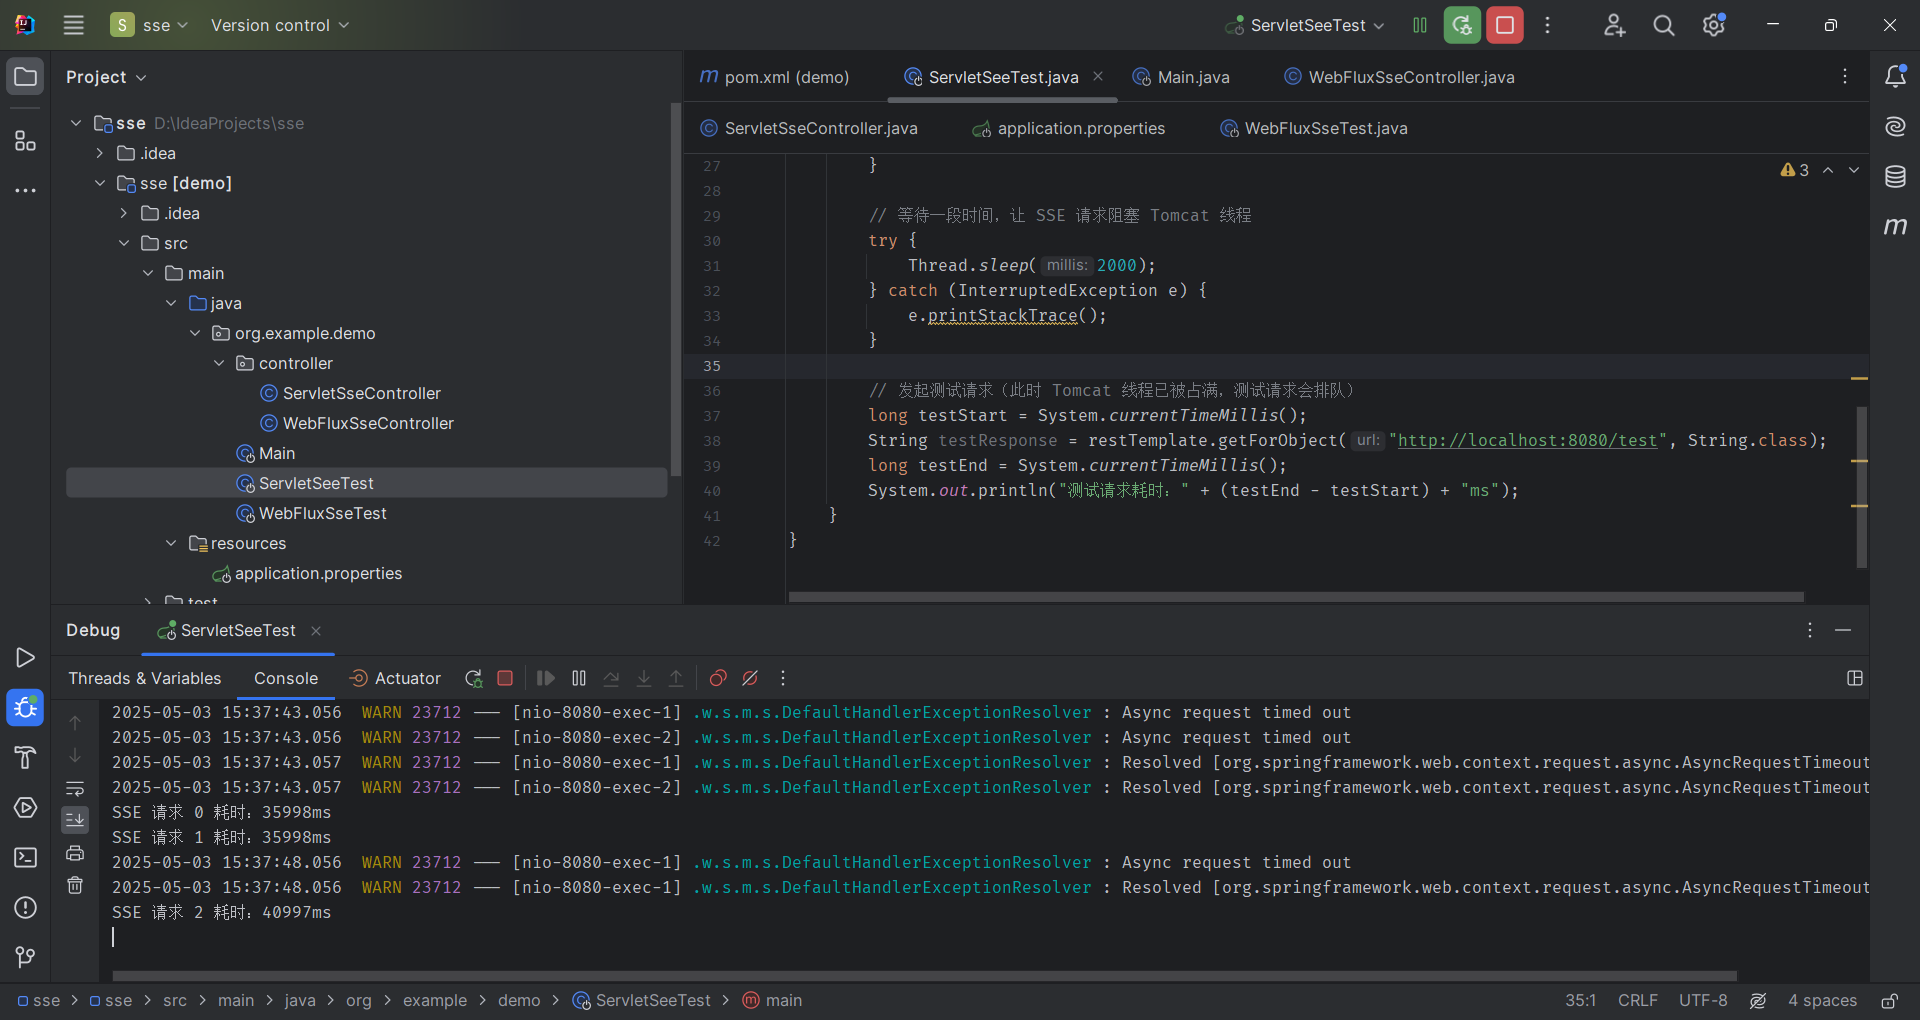
Task: Click 4 spaces indent setting
Action: (1822, 1001)
